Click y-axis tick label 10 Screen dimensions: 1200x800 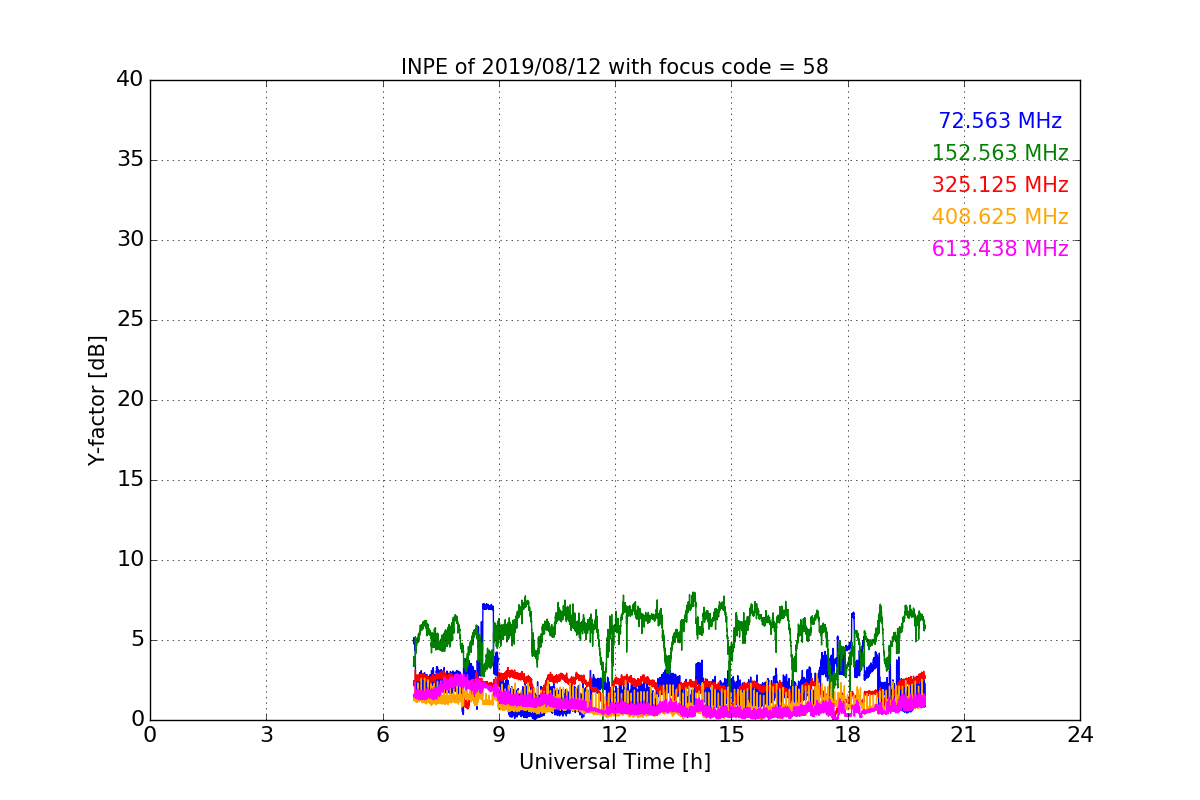pos(130,560)
